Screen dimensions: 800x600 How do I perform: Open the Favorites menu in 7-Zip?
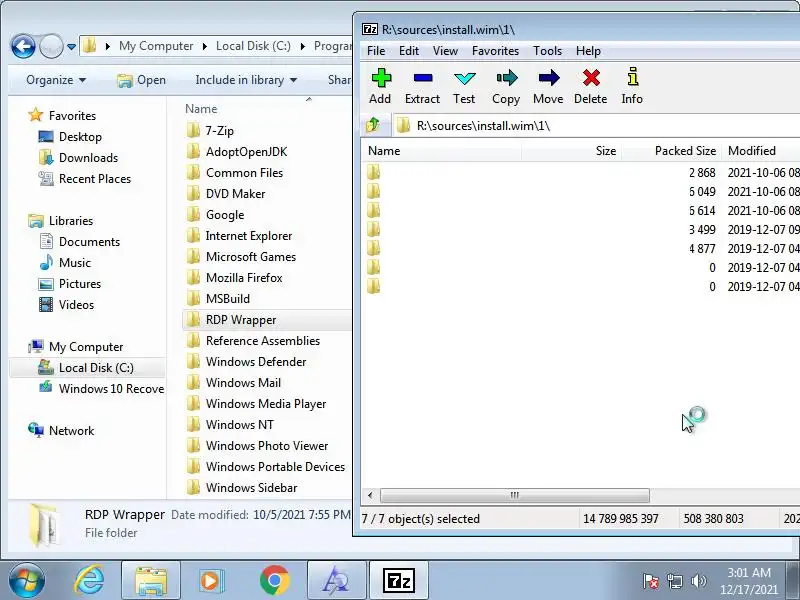pyautogui.click(x=495, y=51)
